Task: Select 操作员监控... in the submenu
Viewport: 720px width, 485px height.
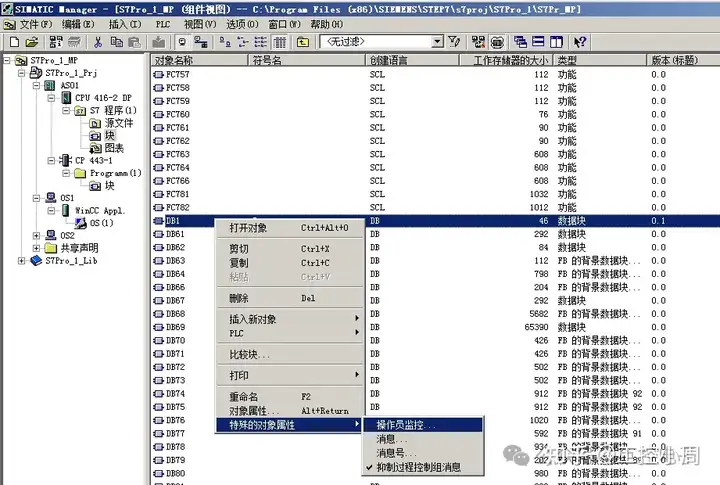Action: 423,425
